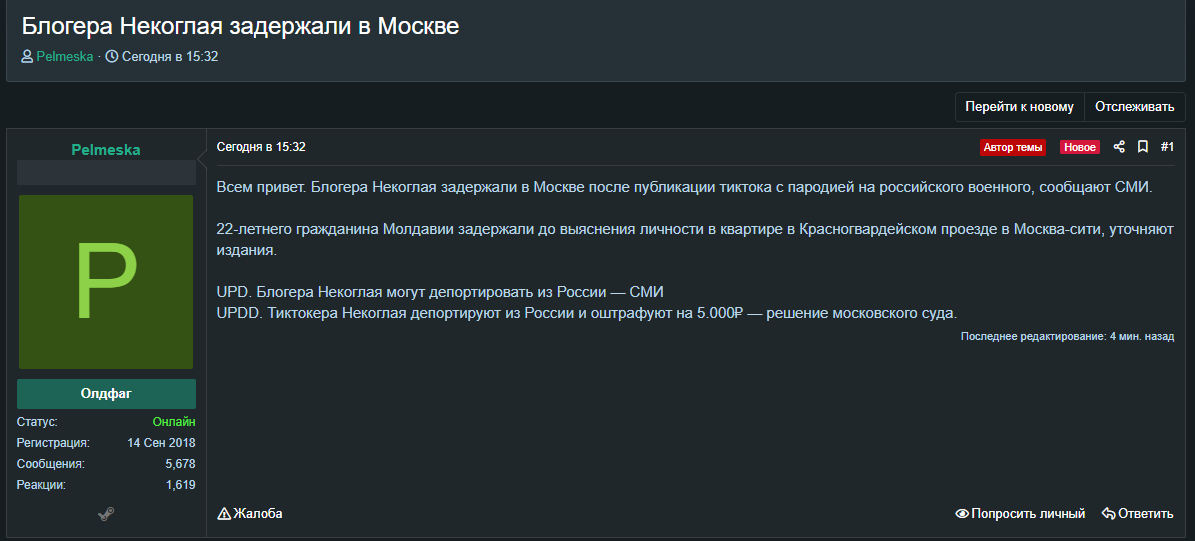1195x541 pixels.
Task: Click the reply arrow icon beside Ответить
Action: click(x=1108, y=514)
